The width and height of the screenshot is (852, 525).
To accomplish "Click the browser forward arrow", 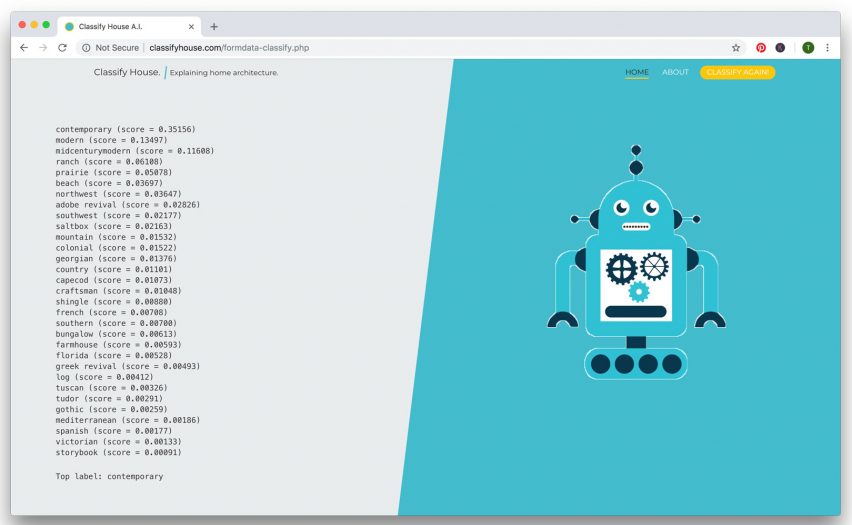I will [x=43, y=48].
